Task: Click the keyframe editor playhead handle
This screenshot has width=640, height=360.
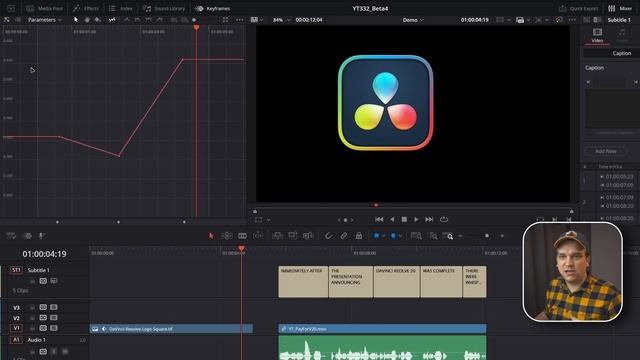Action: click(196, 28)
